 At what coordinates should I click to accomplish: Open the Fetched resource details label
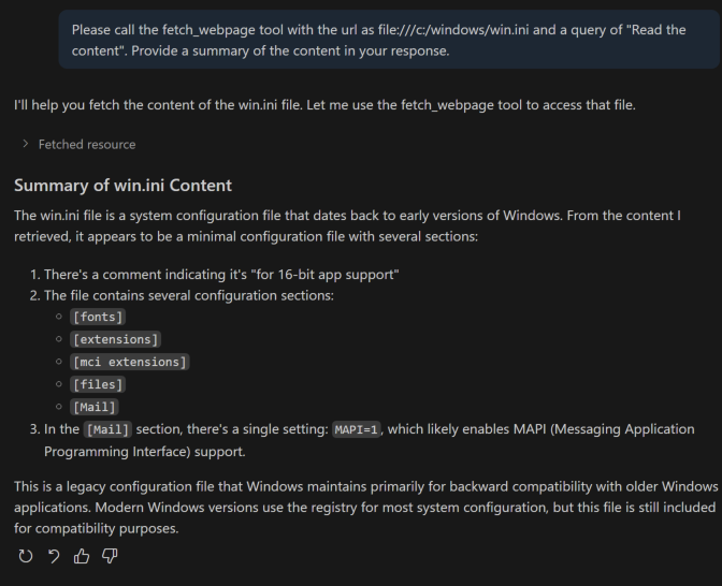(x=87, y=144)
